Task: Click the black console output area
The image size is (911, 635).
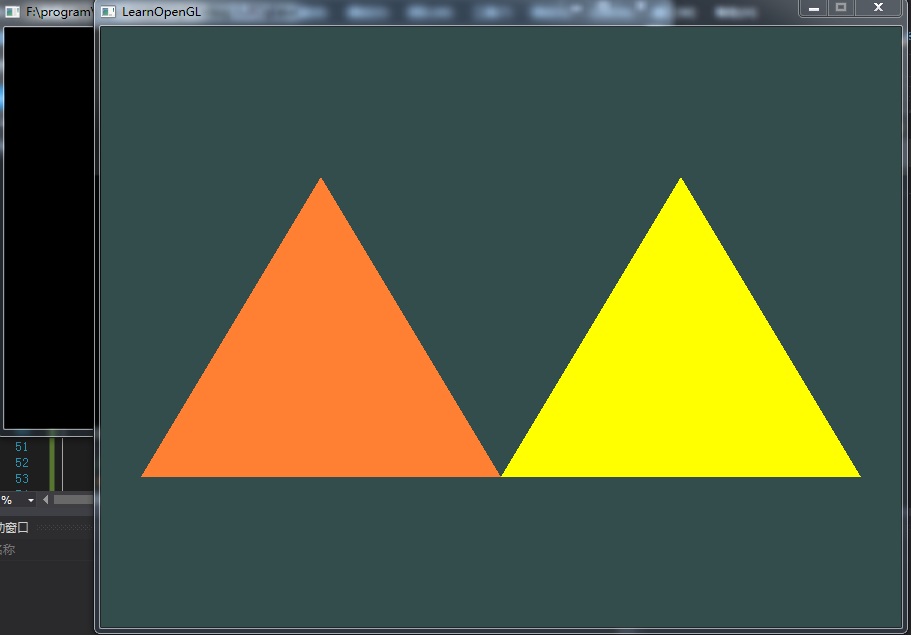Action: tap(48, 220)
